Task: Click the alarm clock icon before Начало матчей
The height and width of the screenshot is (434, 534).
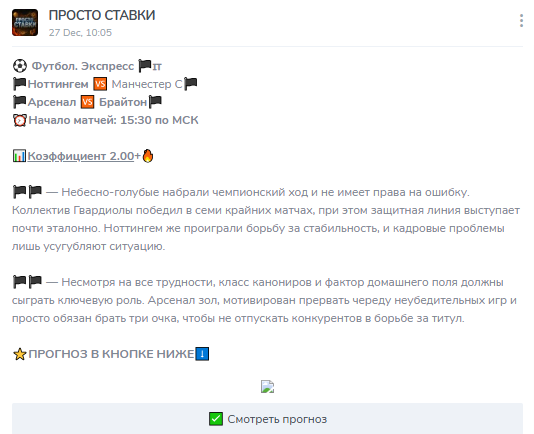Action: click(x=20, y=120)
